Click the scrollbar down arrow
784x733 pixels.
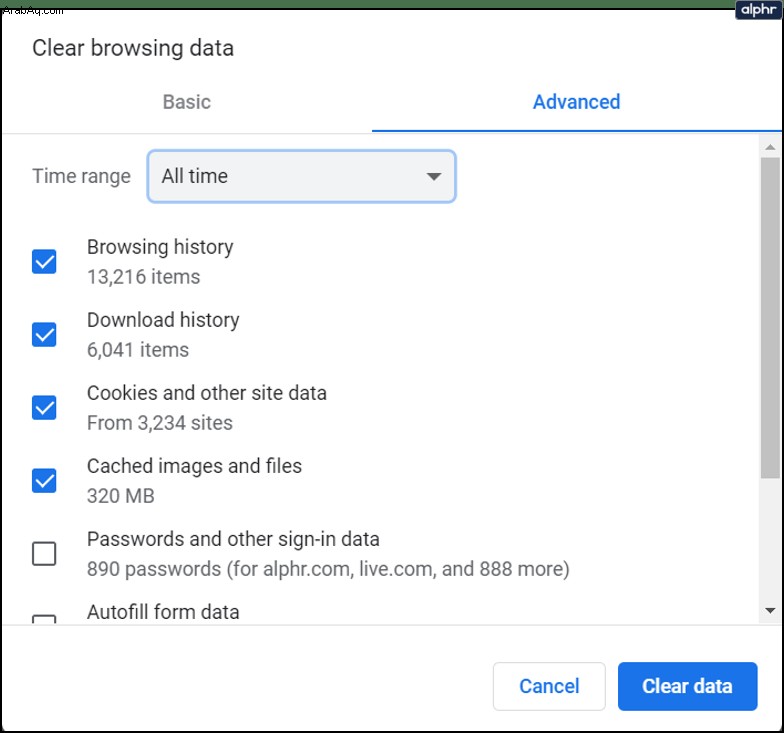[x=770, y=610]
